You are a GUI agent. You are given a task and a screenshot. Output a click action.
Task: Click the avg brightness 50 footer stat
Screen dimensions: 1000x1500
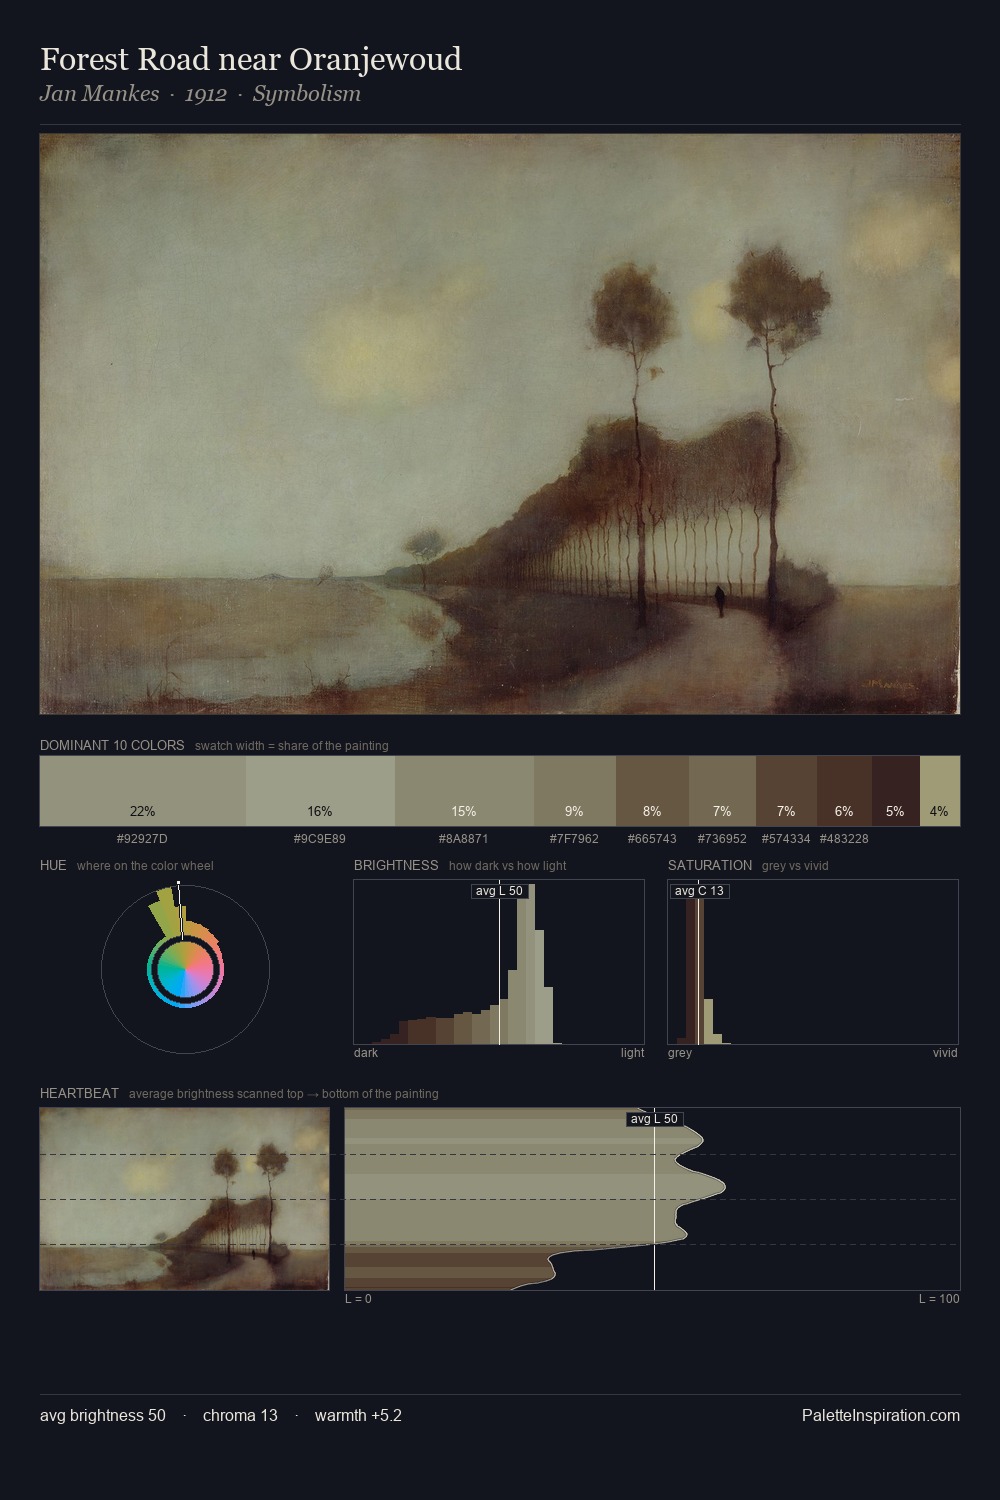point(103,1415)
